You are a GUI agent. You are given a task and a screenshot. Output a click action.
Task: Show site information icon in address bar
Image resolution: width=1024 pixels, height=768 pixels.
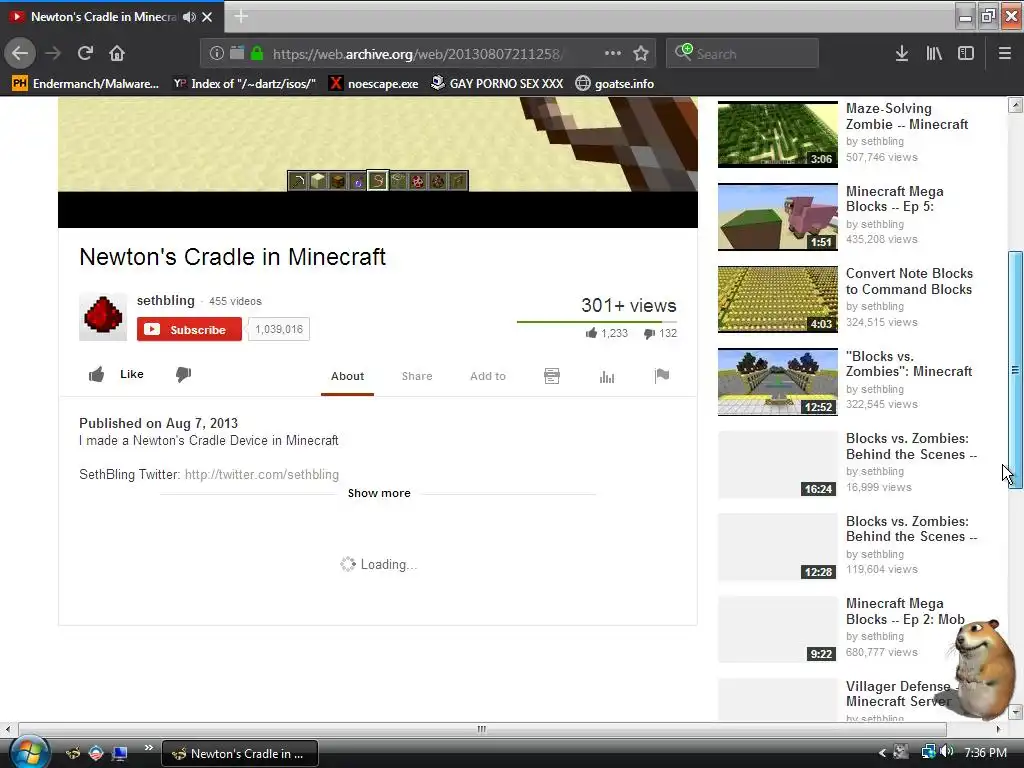click(x=216, y=54)
